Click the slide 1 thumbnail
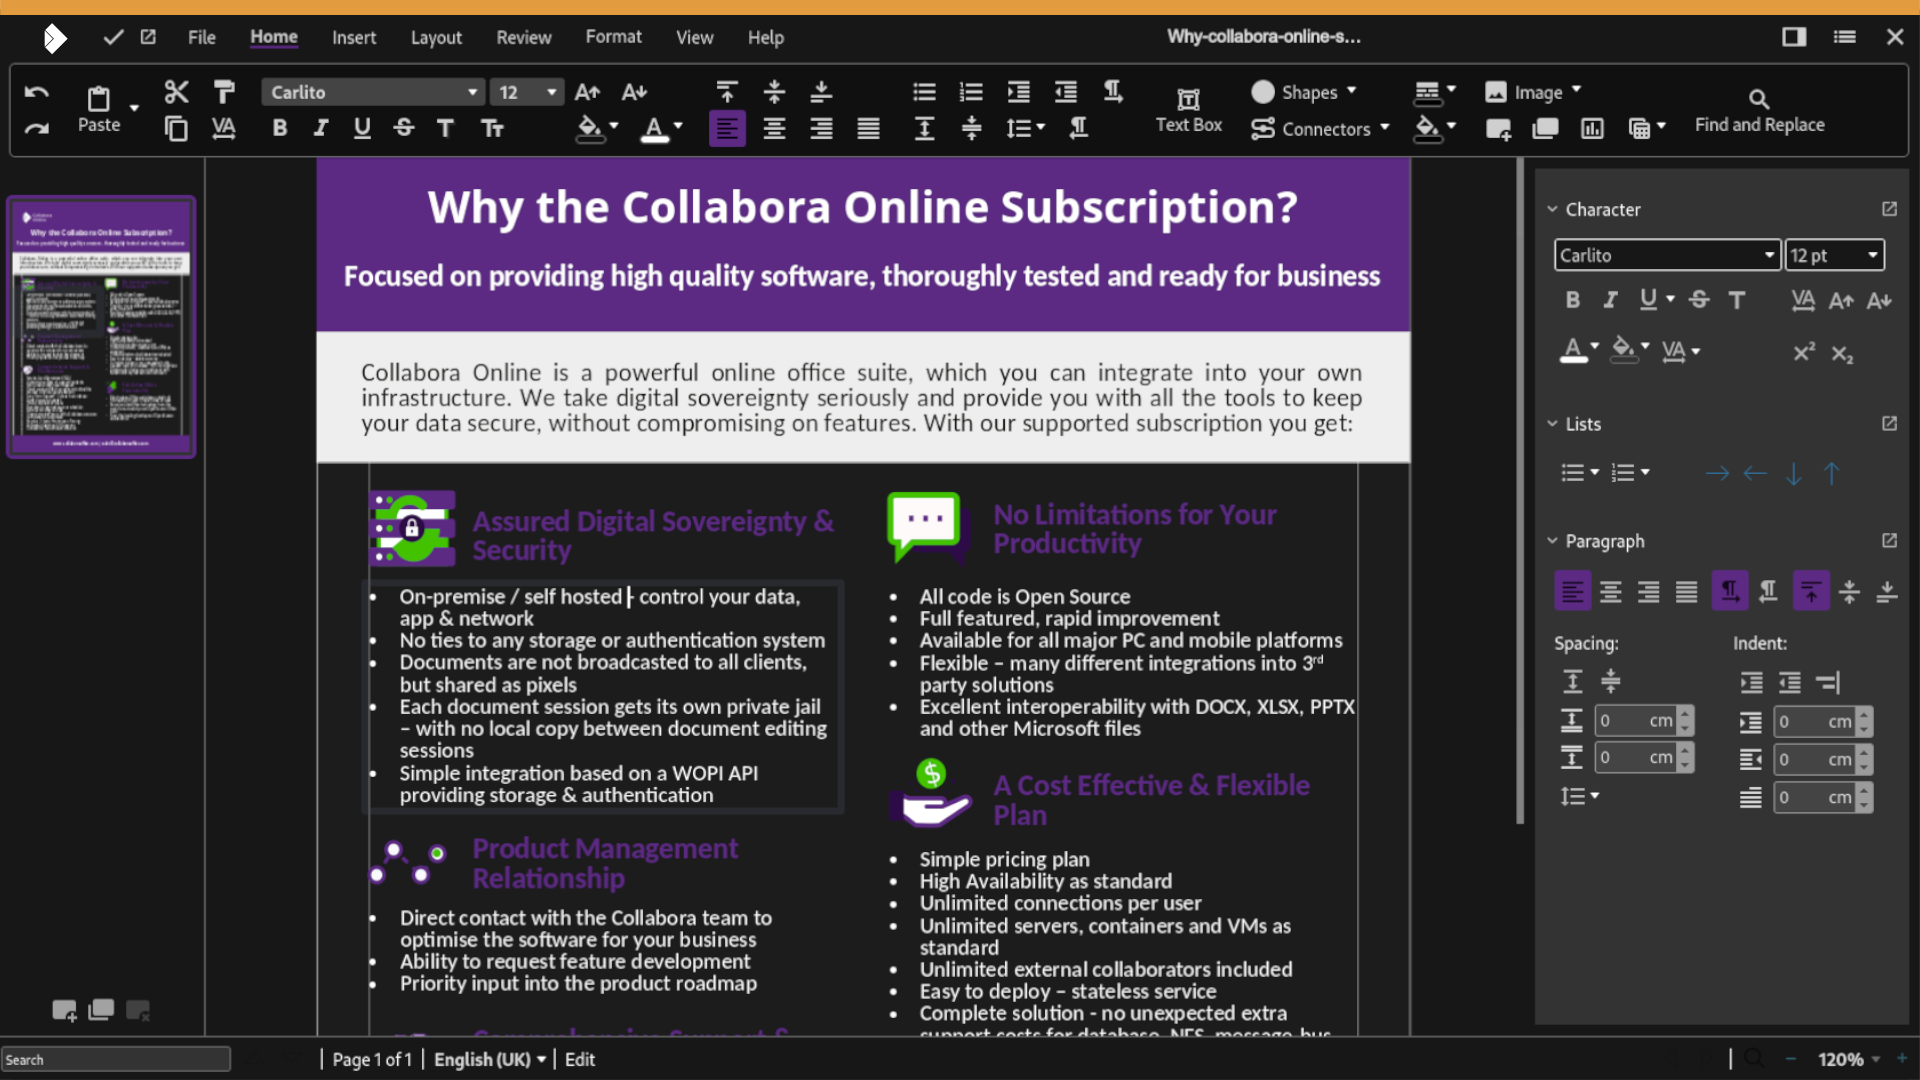 click(x=101, y=327)
